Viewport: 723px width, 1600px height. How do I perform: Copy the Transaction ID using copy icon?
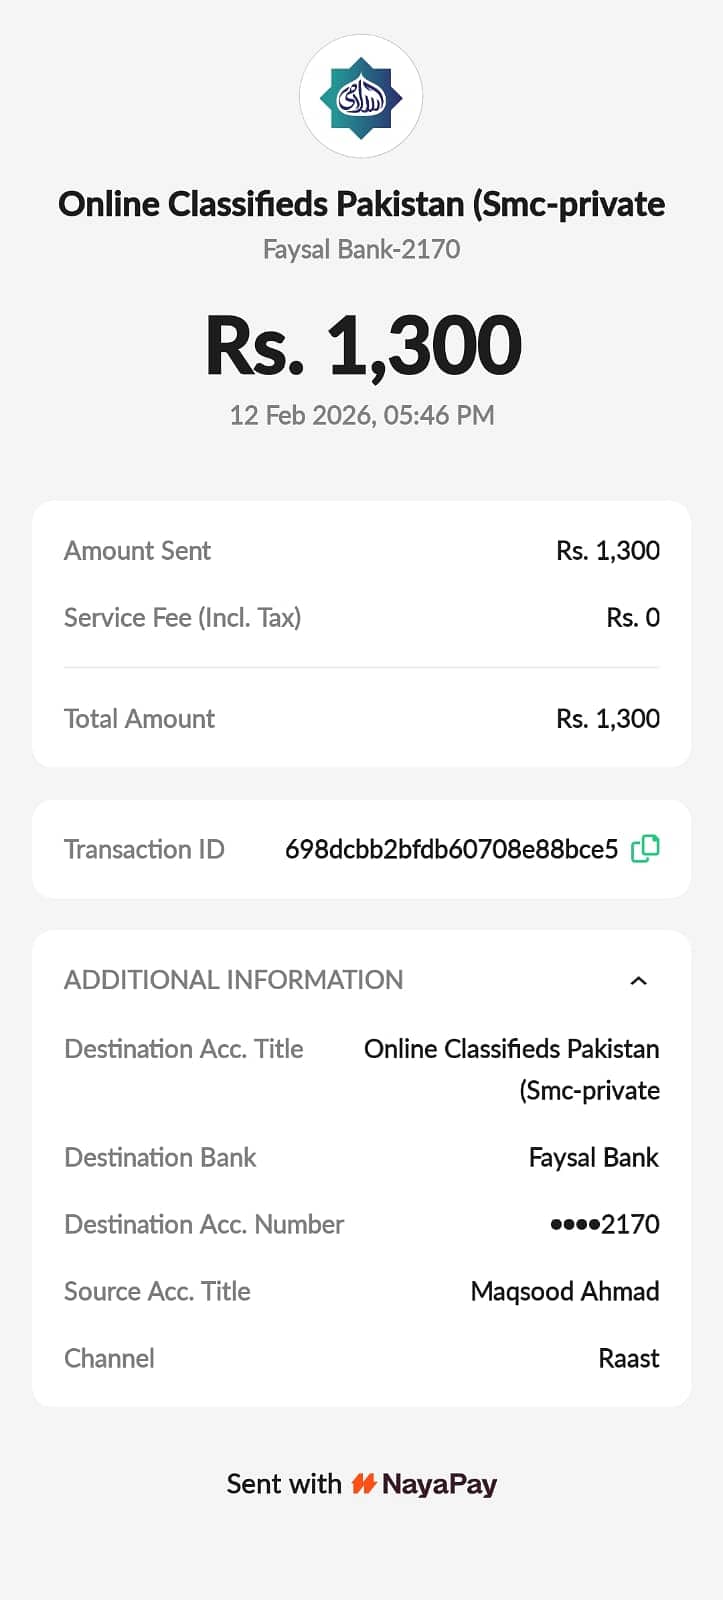tap(645, 849)
